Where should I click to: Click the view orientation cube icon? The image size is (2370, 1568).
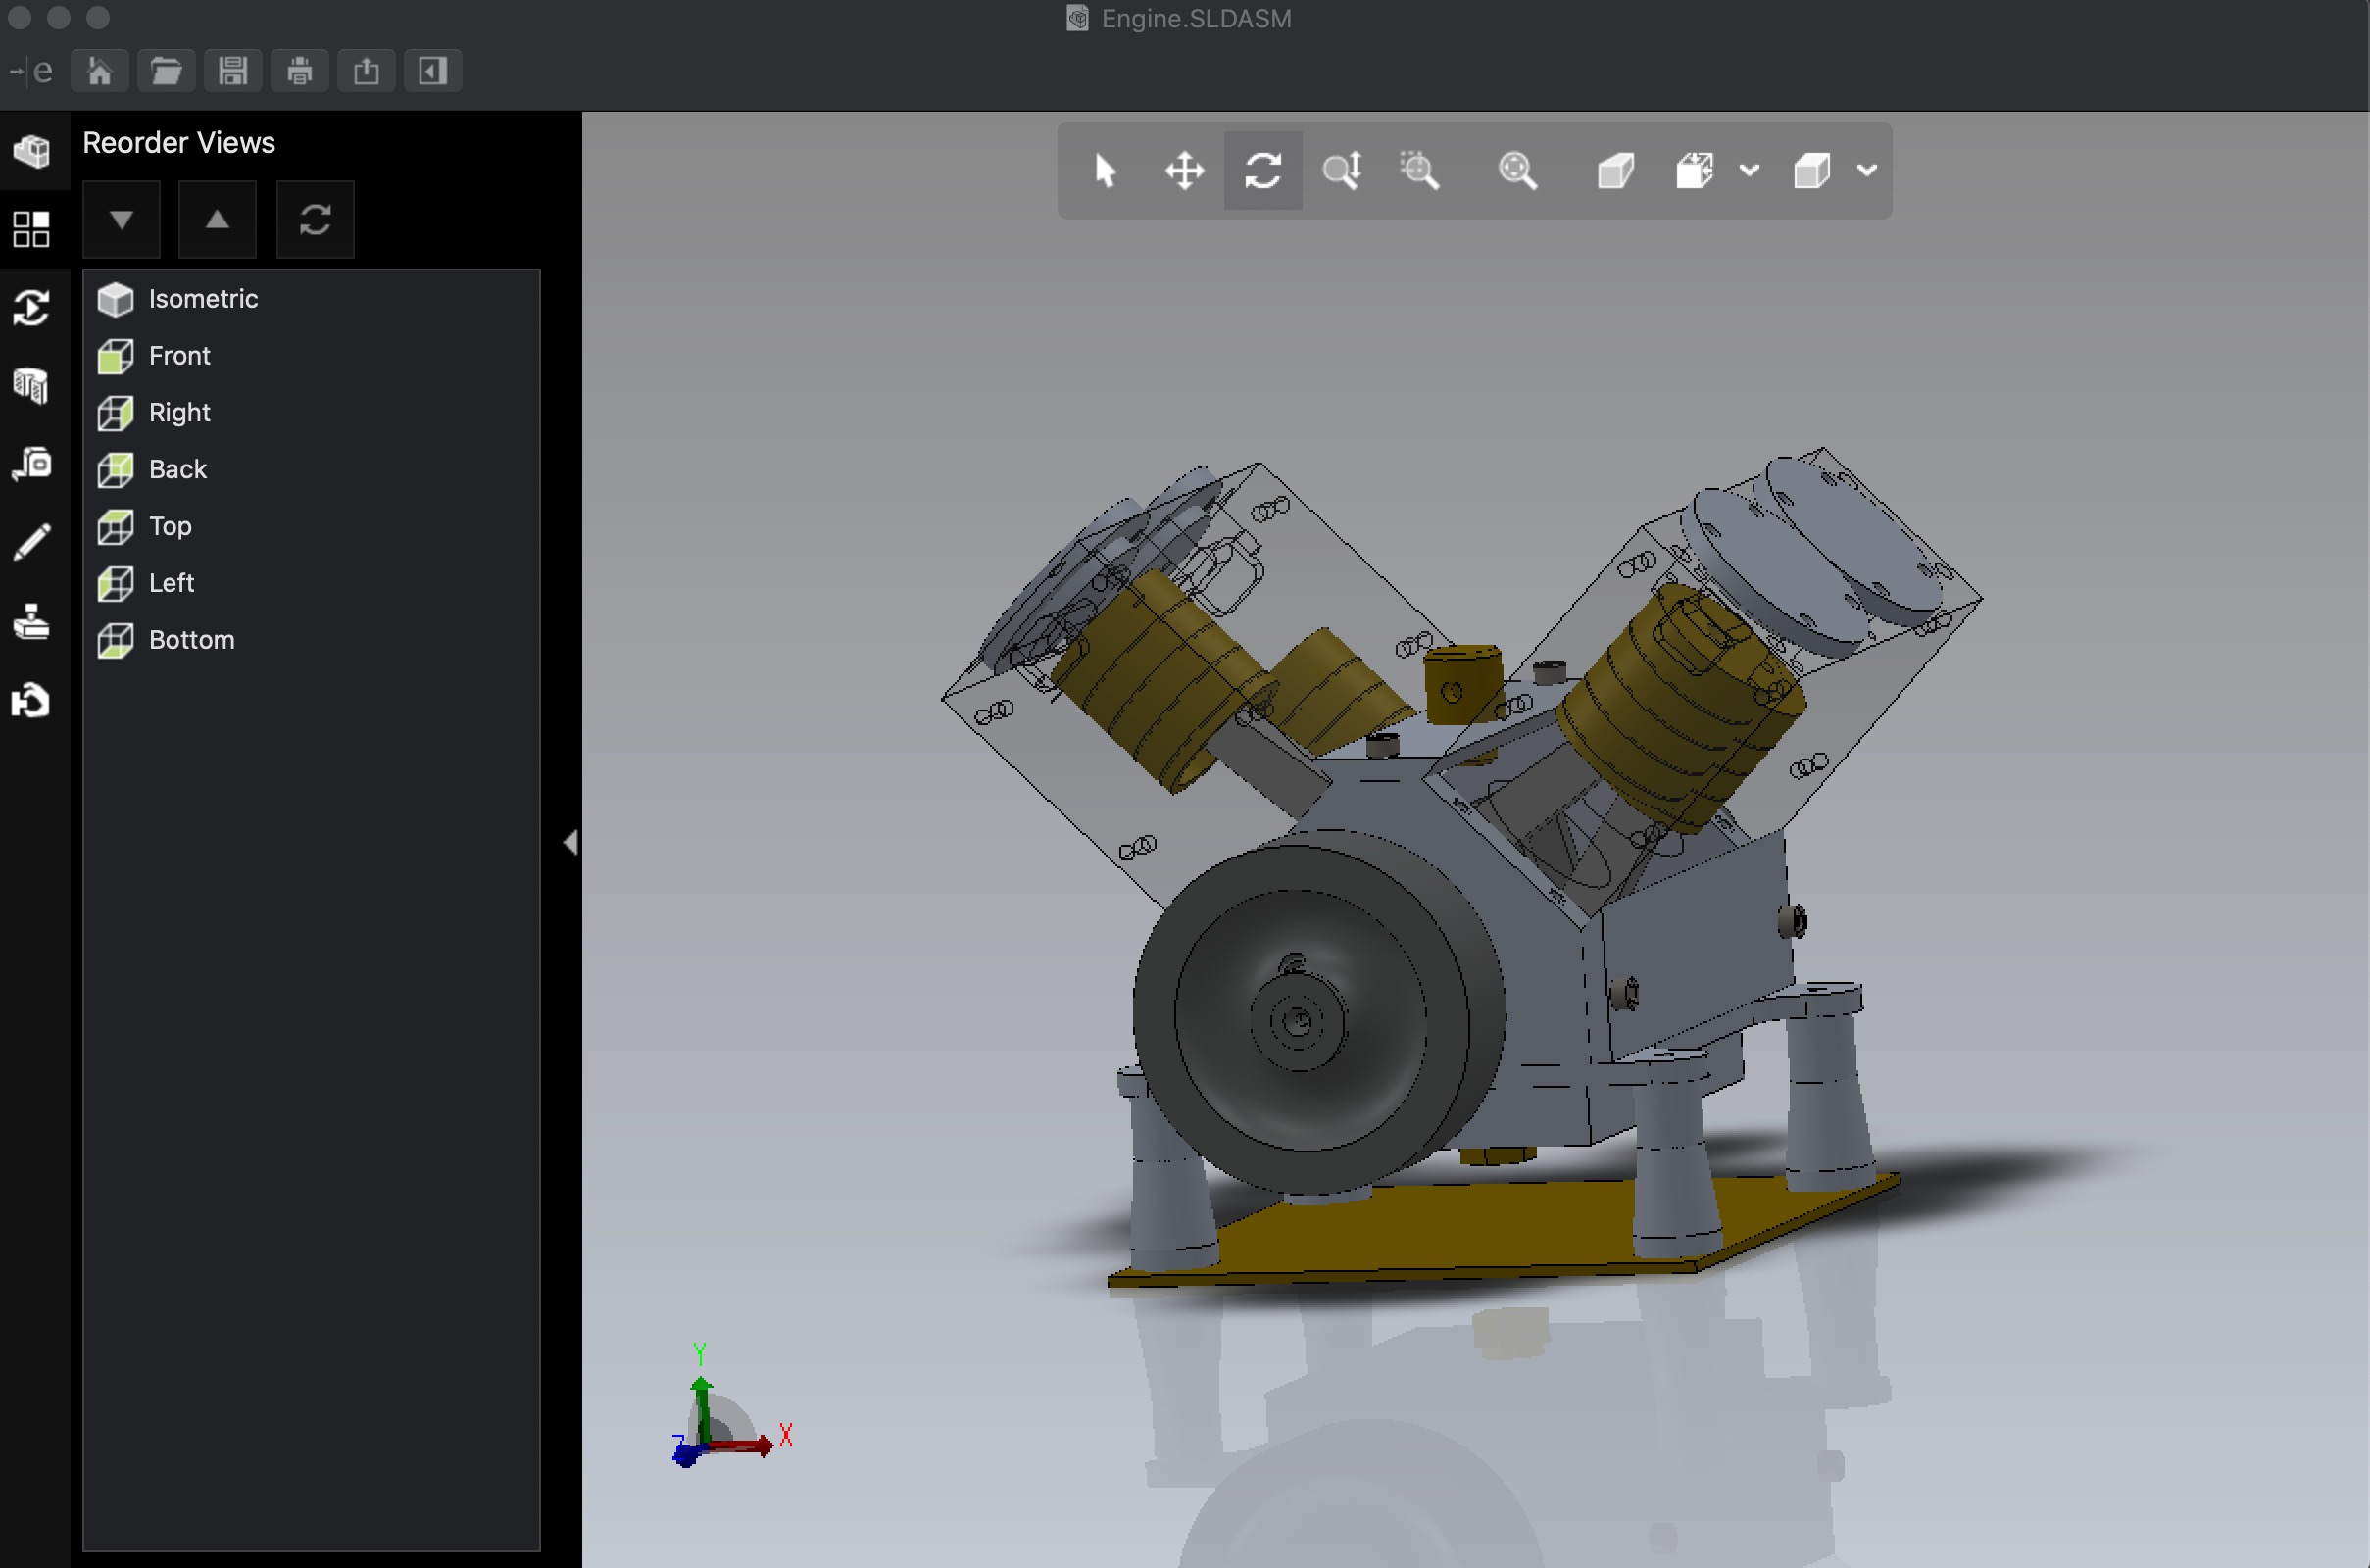(1695, 171)
